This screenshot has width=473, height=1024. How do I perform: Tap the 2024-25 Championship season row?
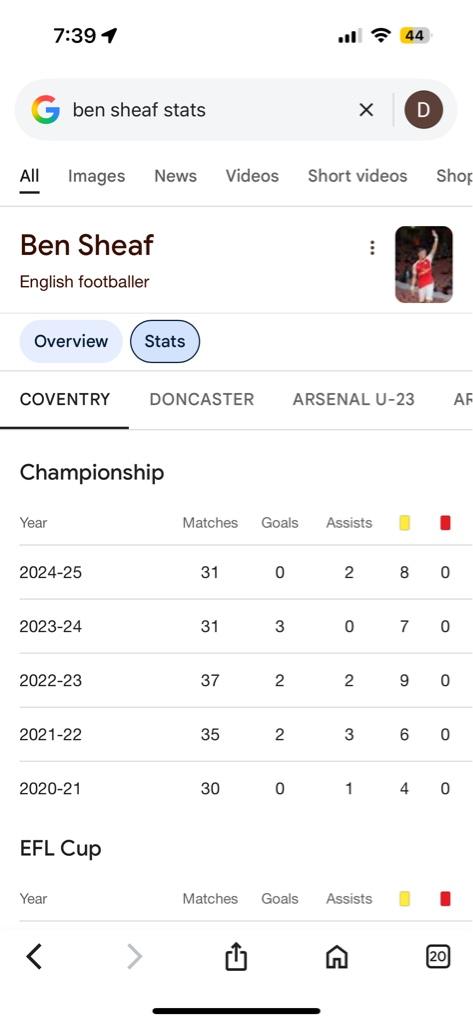pos(236,573)
